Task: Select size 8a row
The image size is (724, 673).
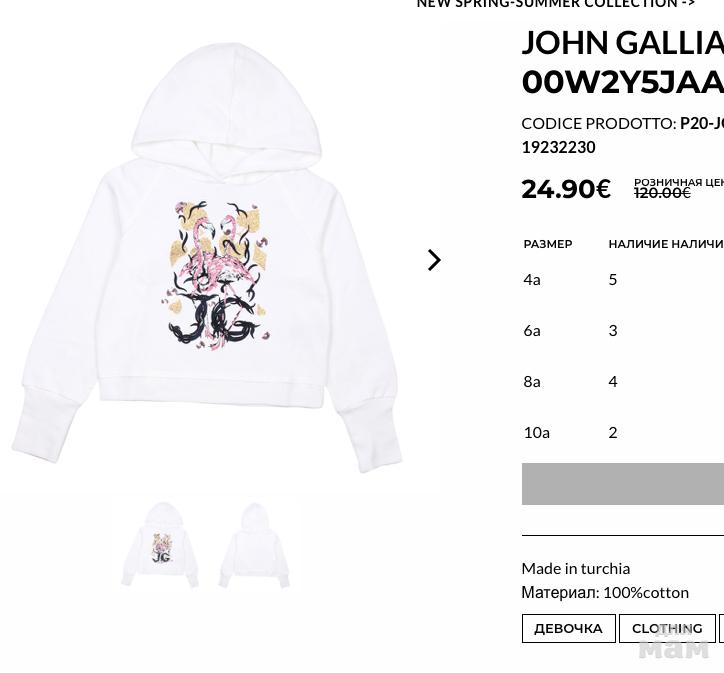Action: coord(623,381)
